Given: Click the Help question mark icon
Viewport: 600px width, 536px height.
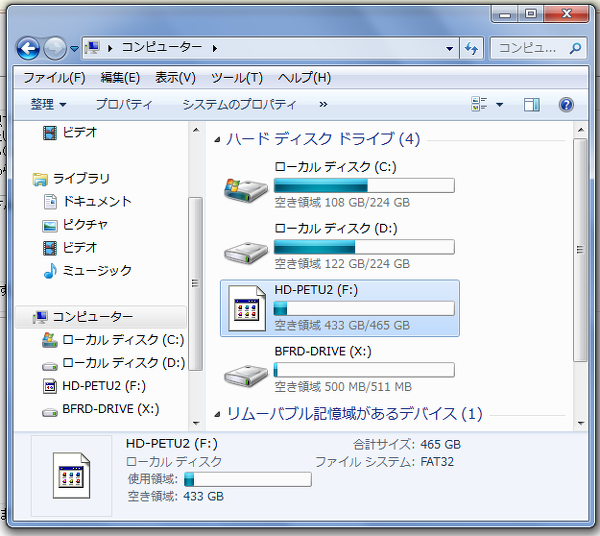Looking at the screenshot, I should (566, 104).
